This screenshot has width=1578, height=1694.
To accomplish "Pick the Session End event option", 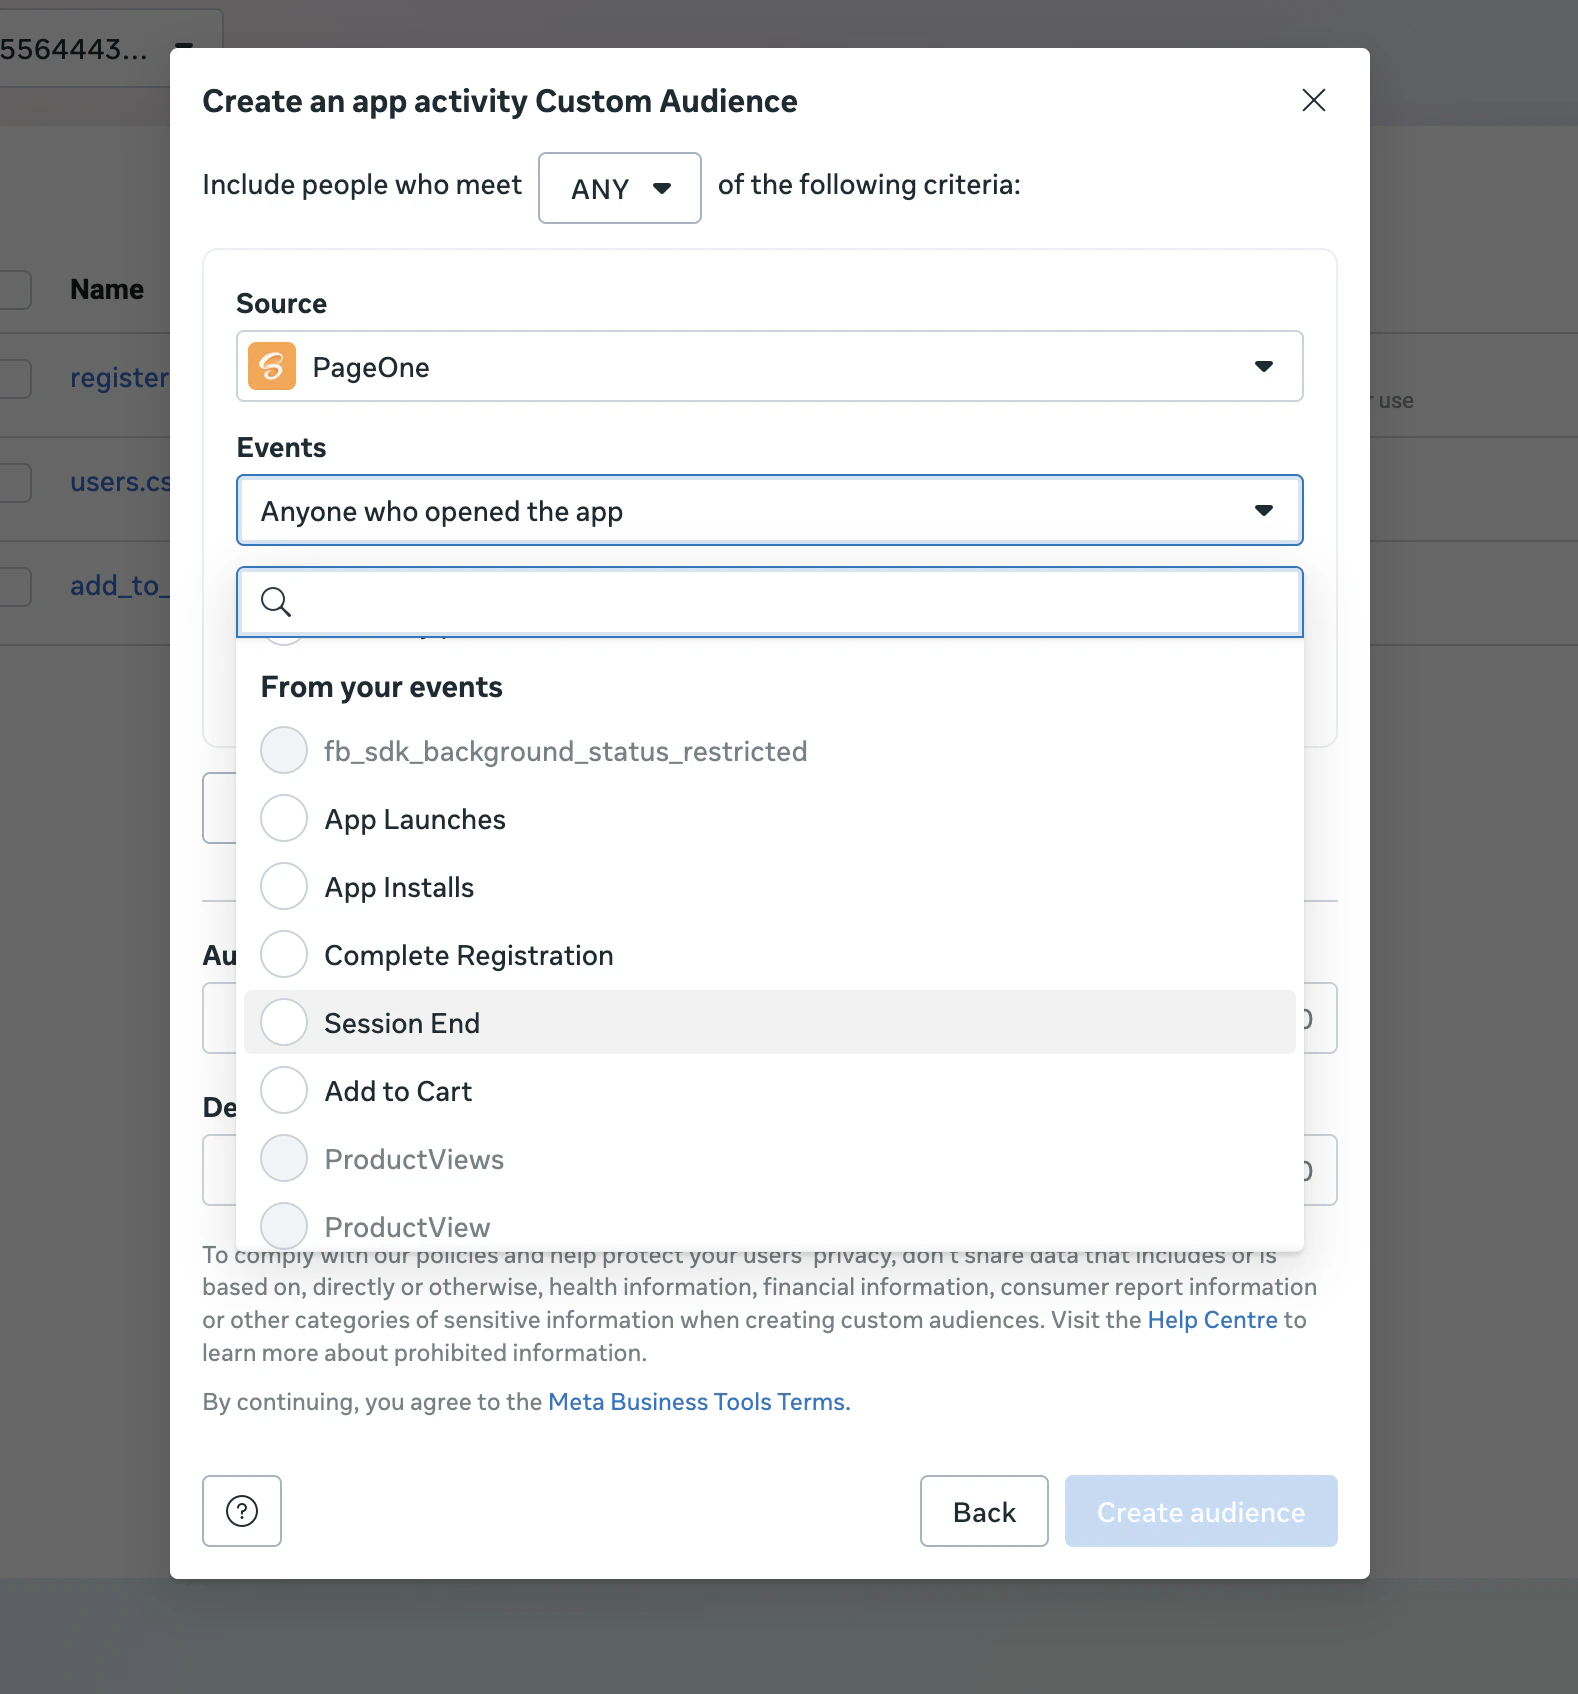I will (284, 1023).
